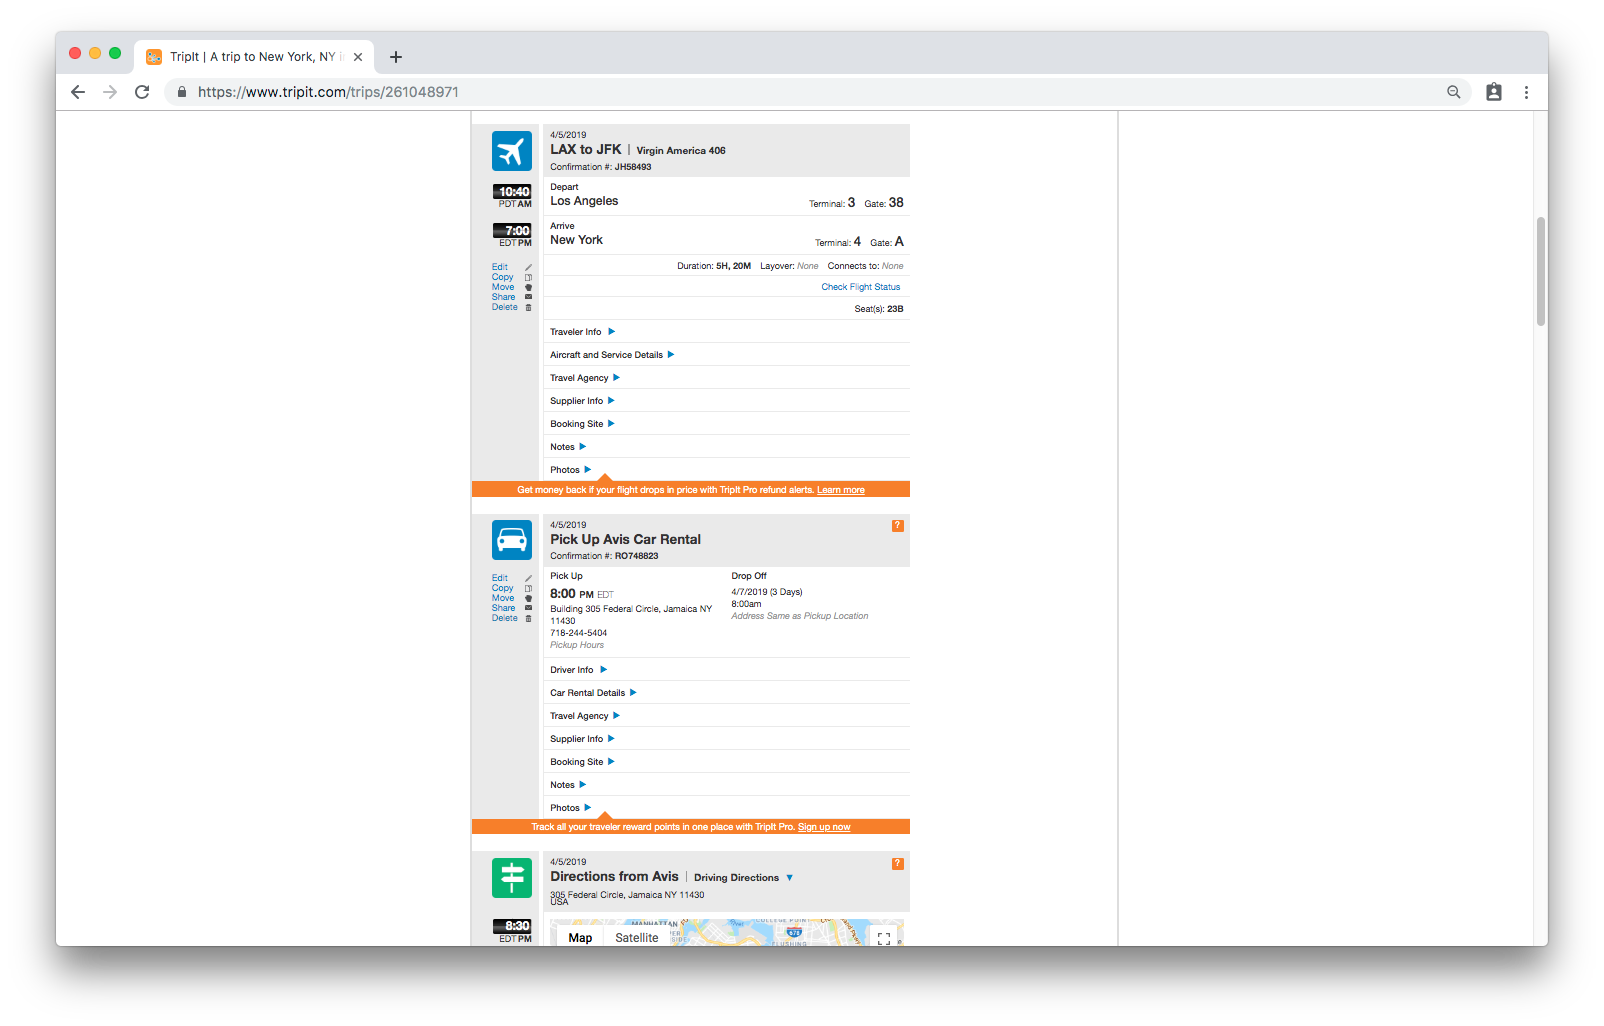Click the Pick Up Avis Car Rental title
Screen dimensions: 1604x1026
(625, 539)
